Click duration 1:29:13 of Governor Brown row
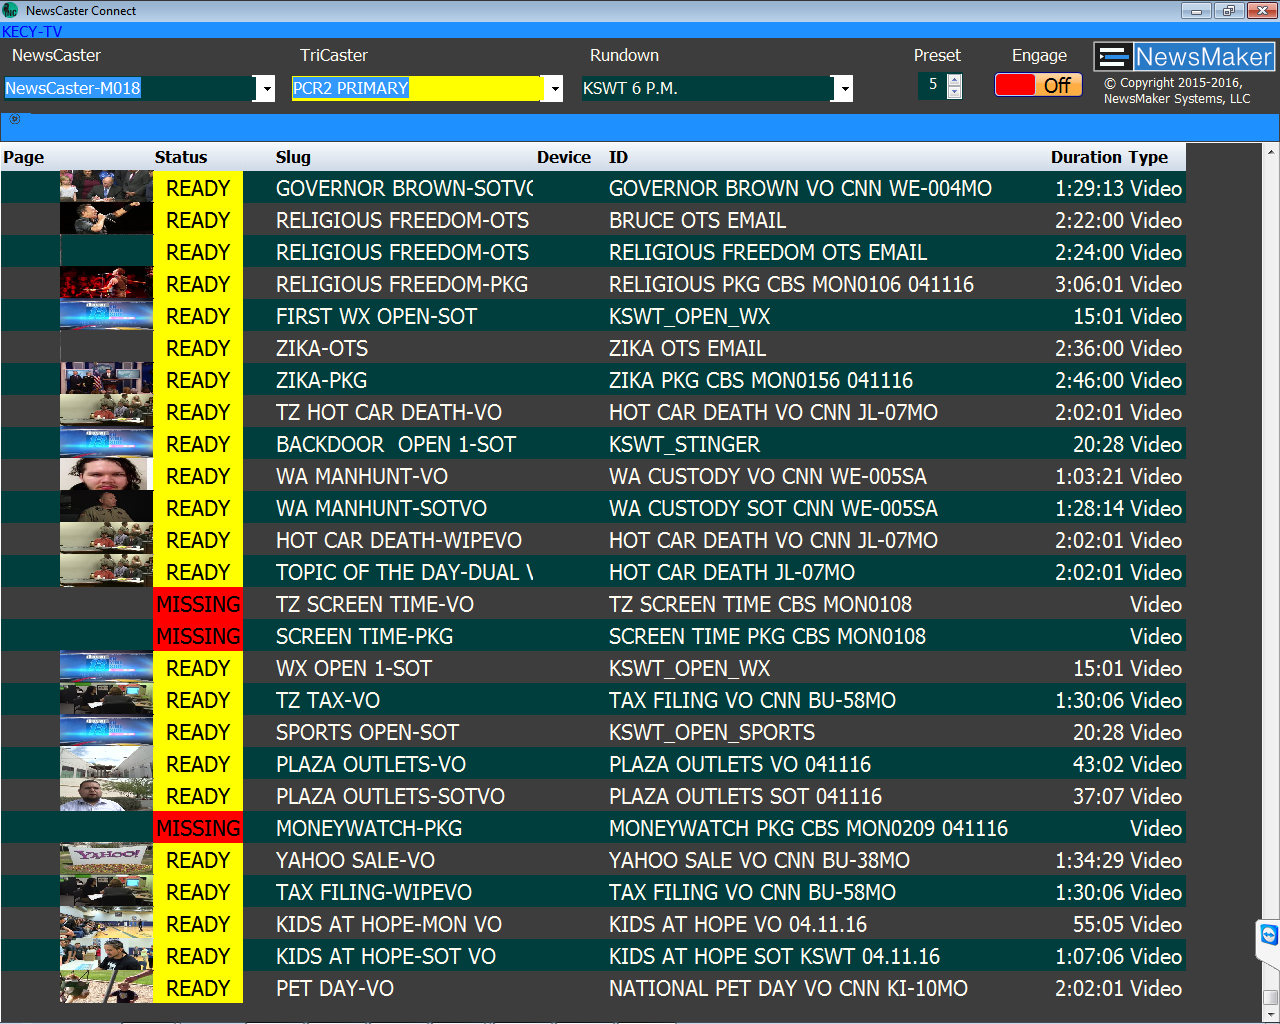The height and width of the screenshot is (1024, 1280). click(x=1090, y=188)
